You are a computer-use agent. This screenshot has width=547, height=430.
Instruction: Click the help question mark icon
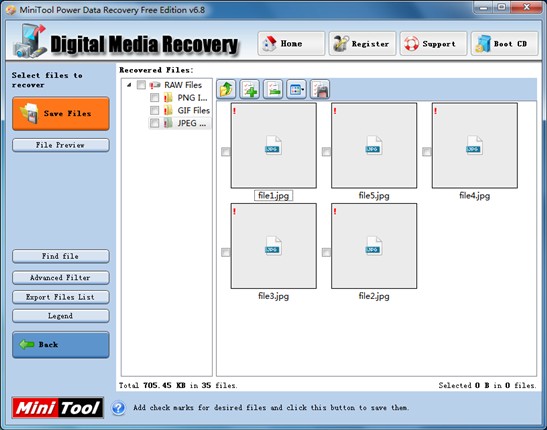tap(119, 408)
